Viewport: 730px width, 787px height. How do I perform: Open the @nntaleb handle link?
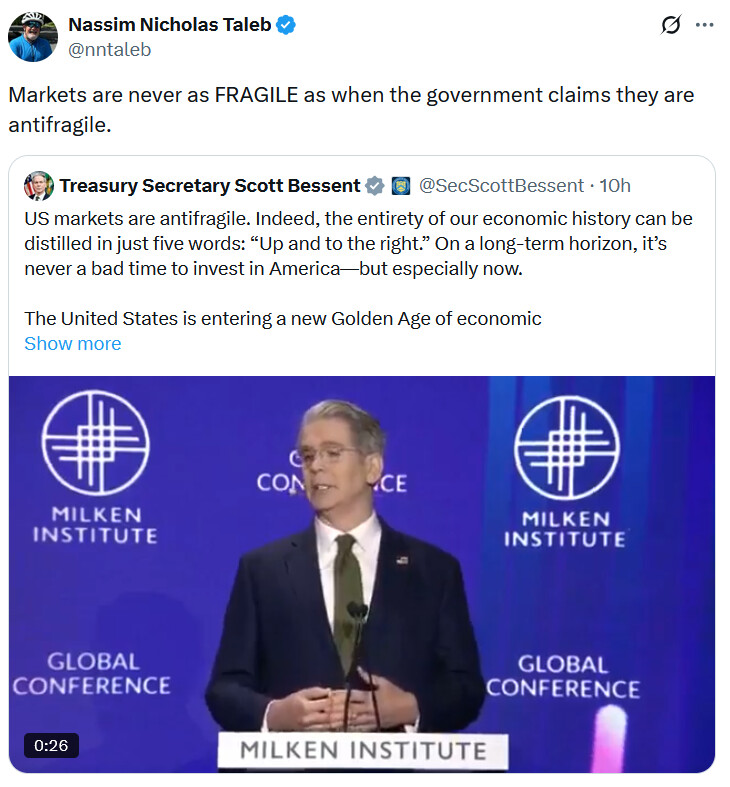pos(109,50)
